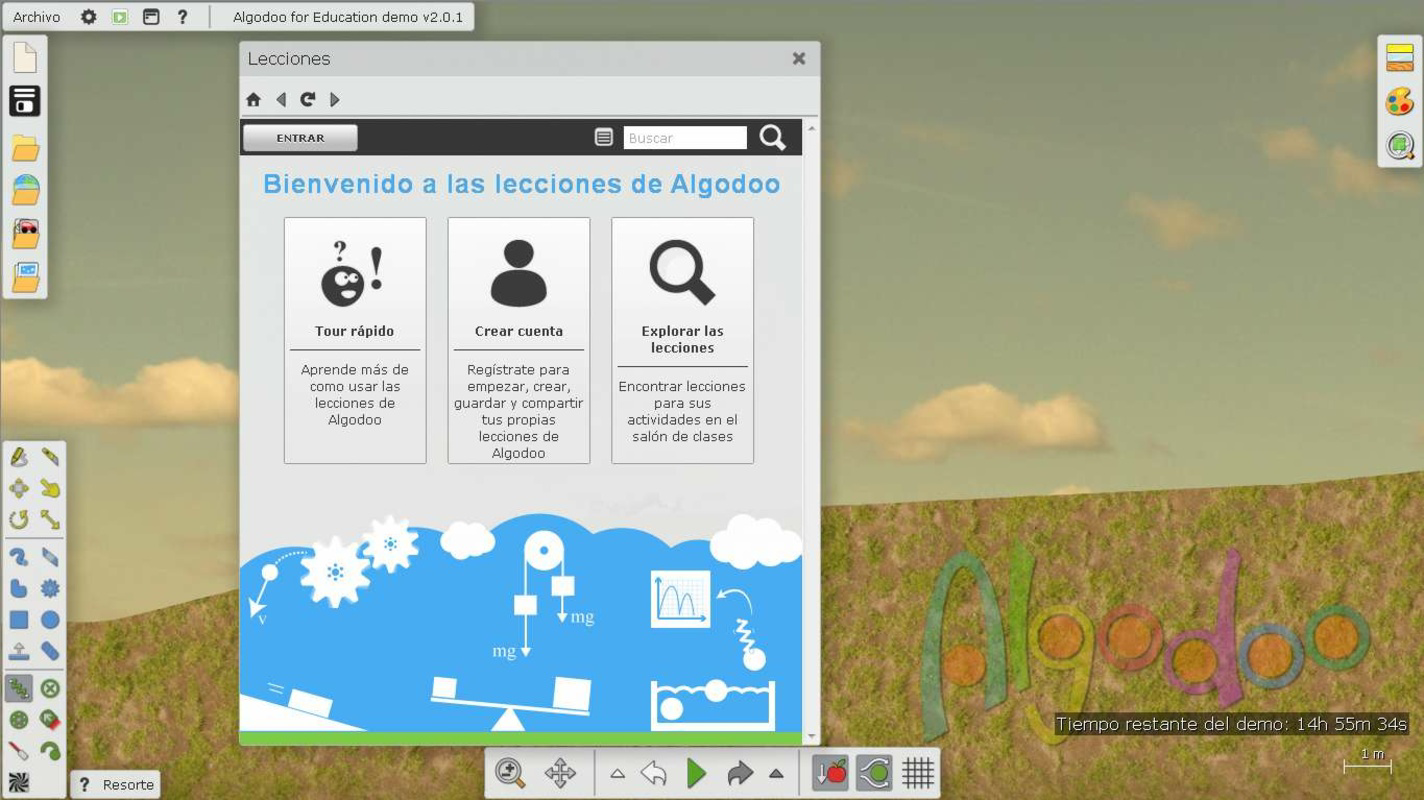Select the Fixate tool with X circle
This screenshot has height=800, width=1424.
(x=50, y=688)
